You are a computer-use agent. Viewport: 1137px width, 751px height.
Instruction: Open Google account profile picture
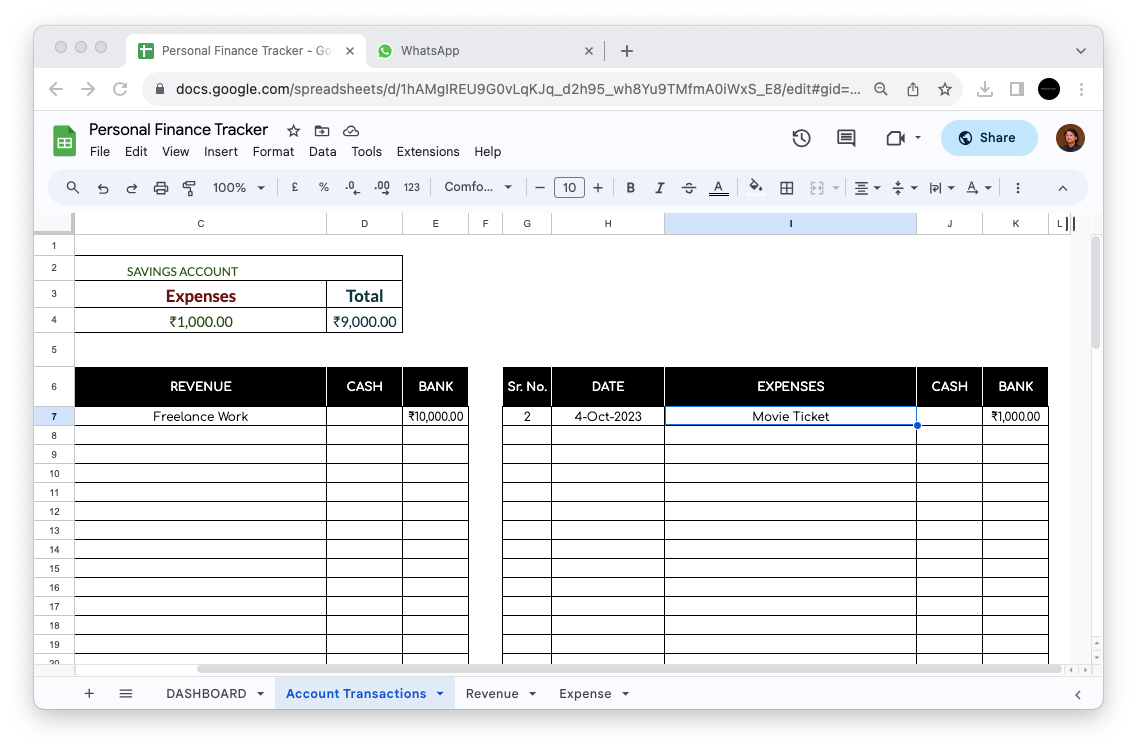pos(1070,138)
